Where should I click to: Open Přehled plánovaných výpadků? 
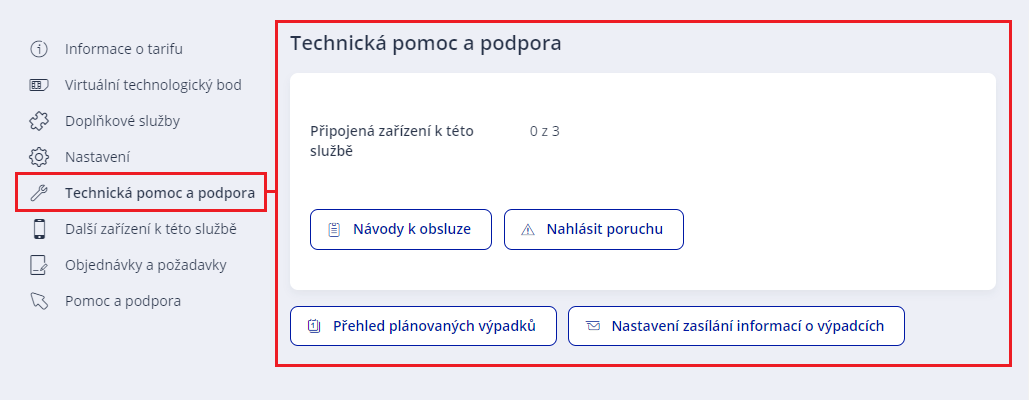[x=423, y=326]
